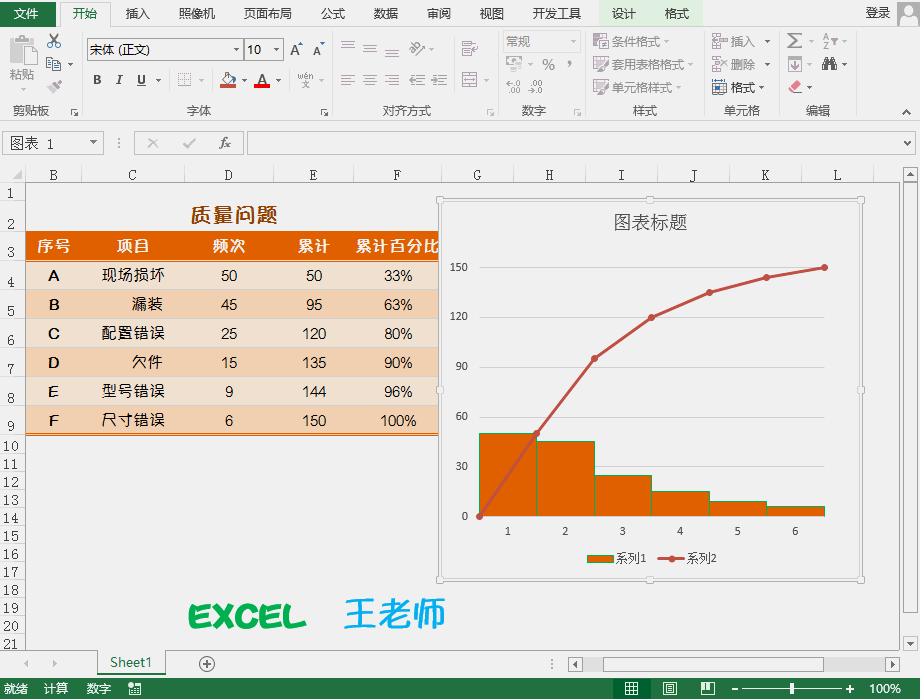Open the 单元格样式 dropdown
Screen dimensions: 920x699
(637, 87)
